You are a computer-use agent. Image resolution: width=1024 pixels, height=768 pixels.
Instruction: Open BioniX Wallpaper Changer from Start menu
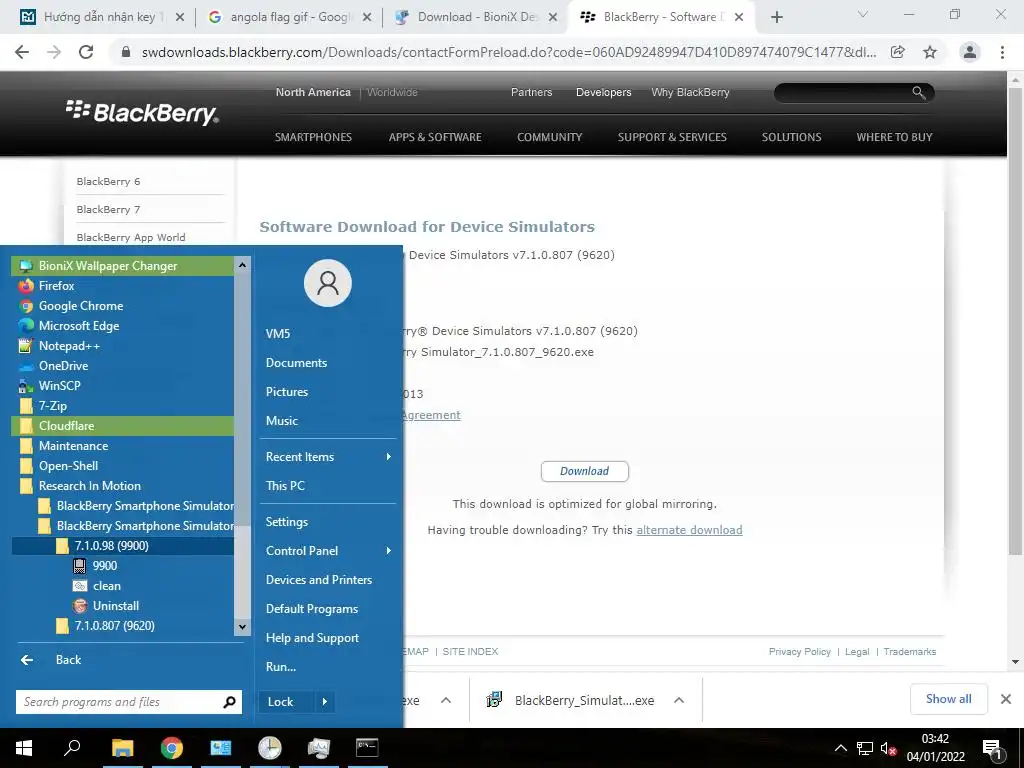tap(123, 266)
